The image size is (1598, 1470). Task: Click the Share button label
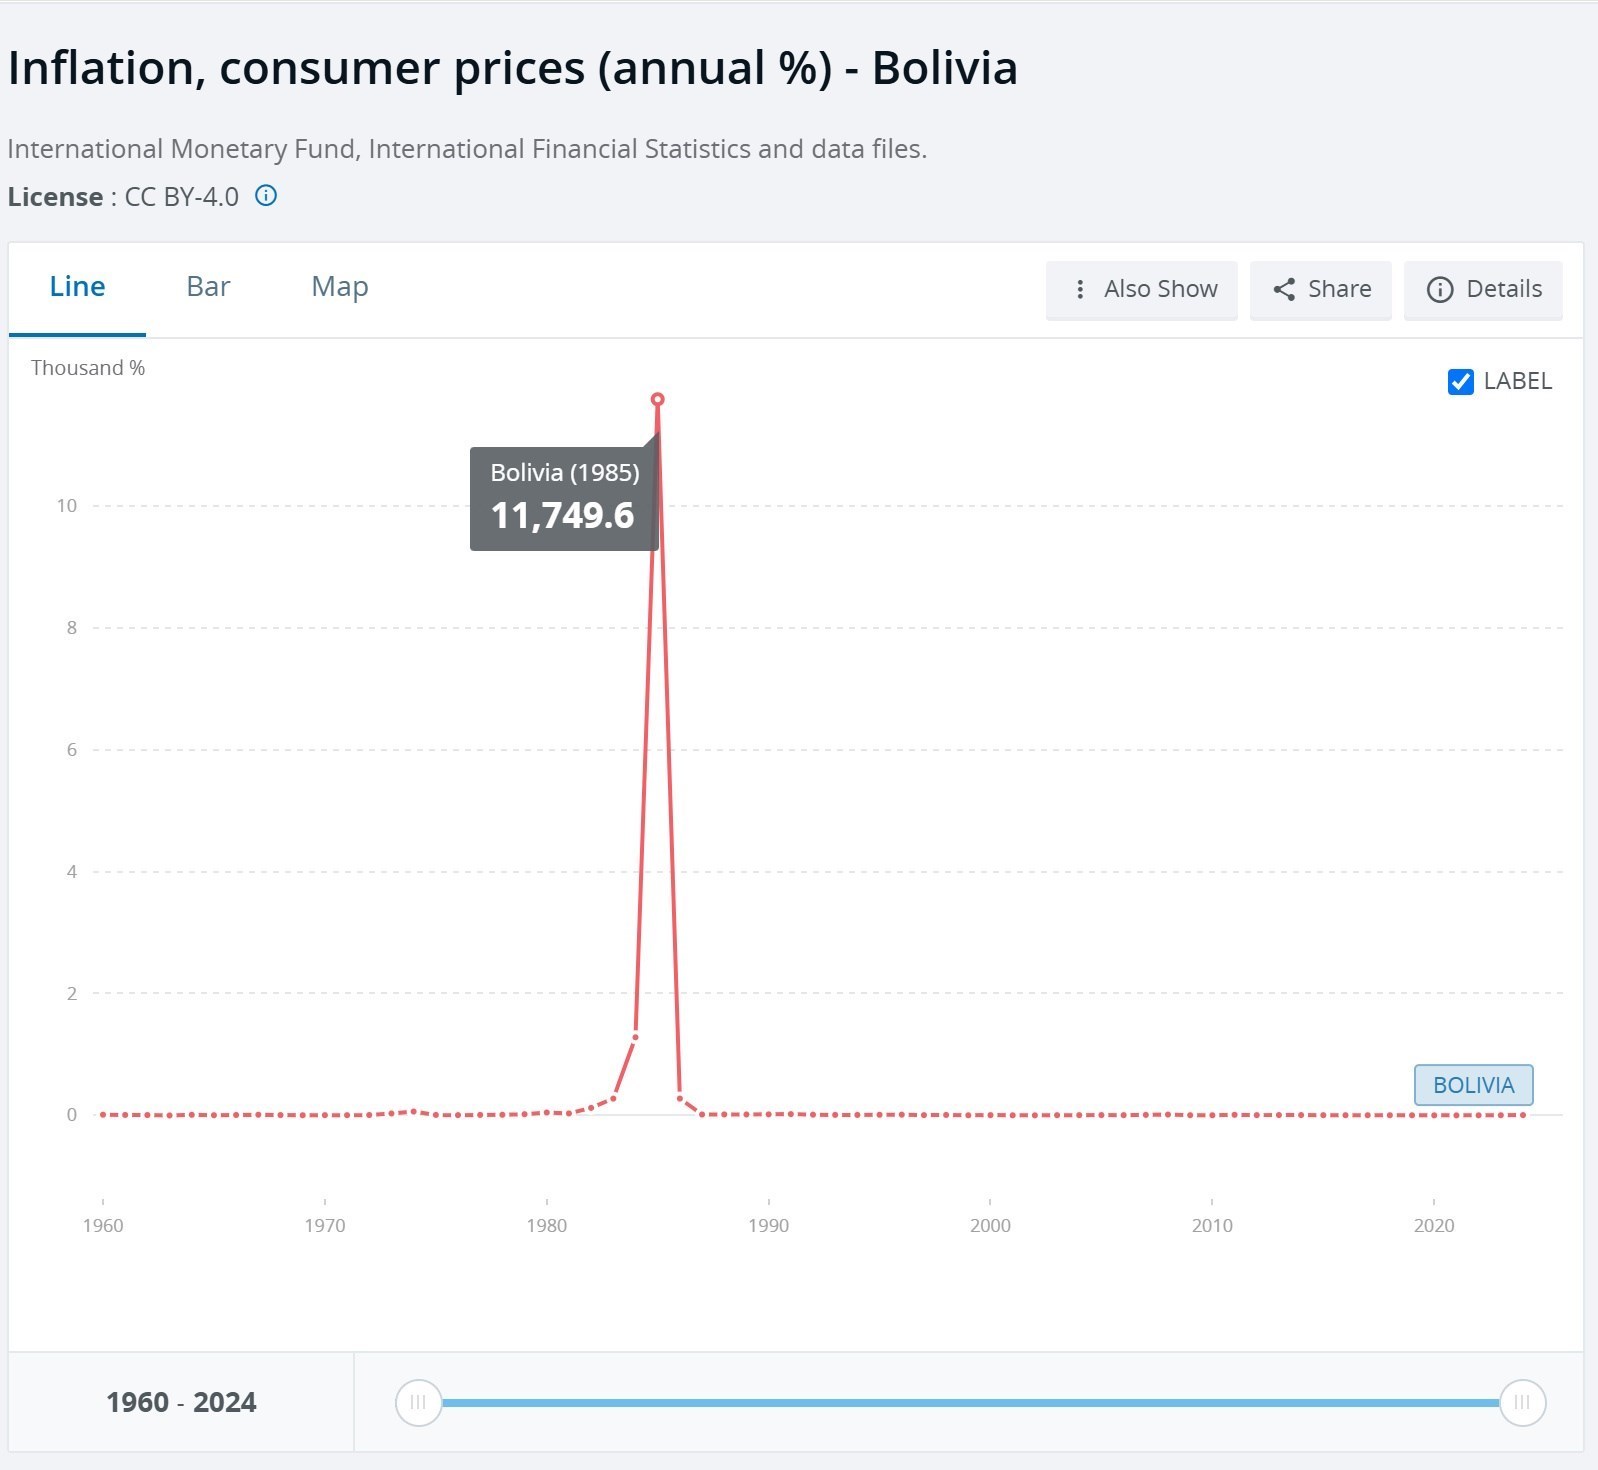1339,289
